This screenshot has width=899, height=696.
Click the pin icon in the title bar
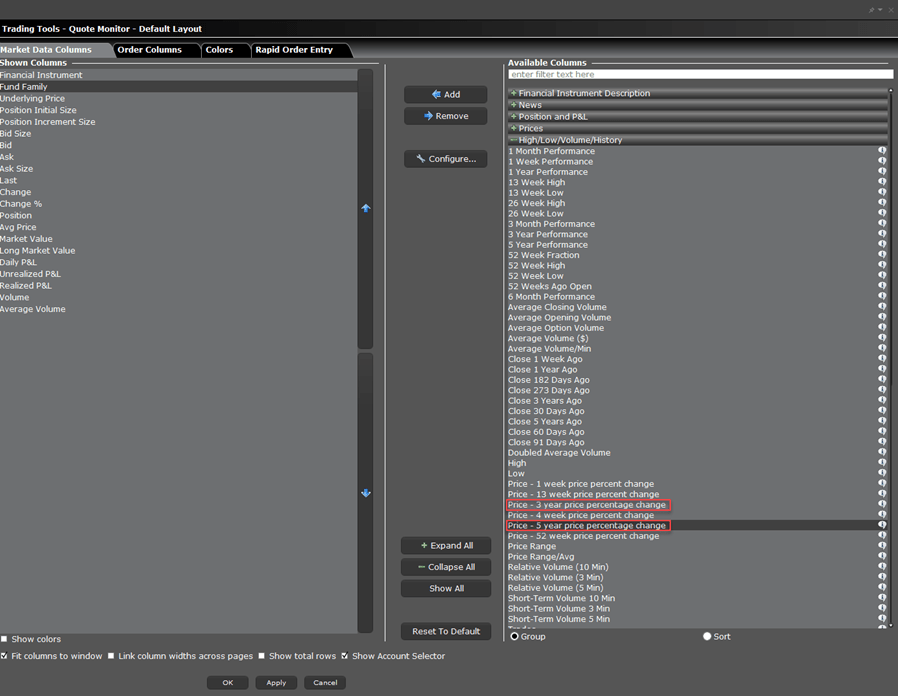[x=870, y=9]
